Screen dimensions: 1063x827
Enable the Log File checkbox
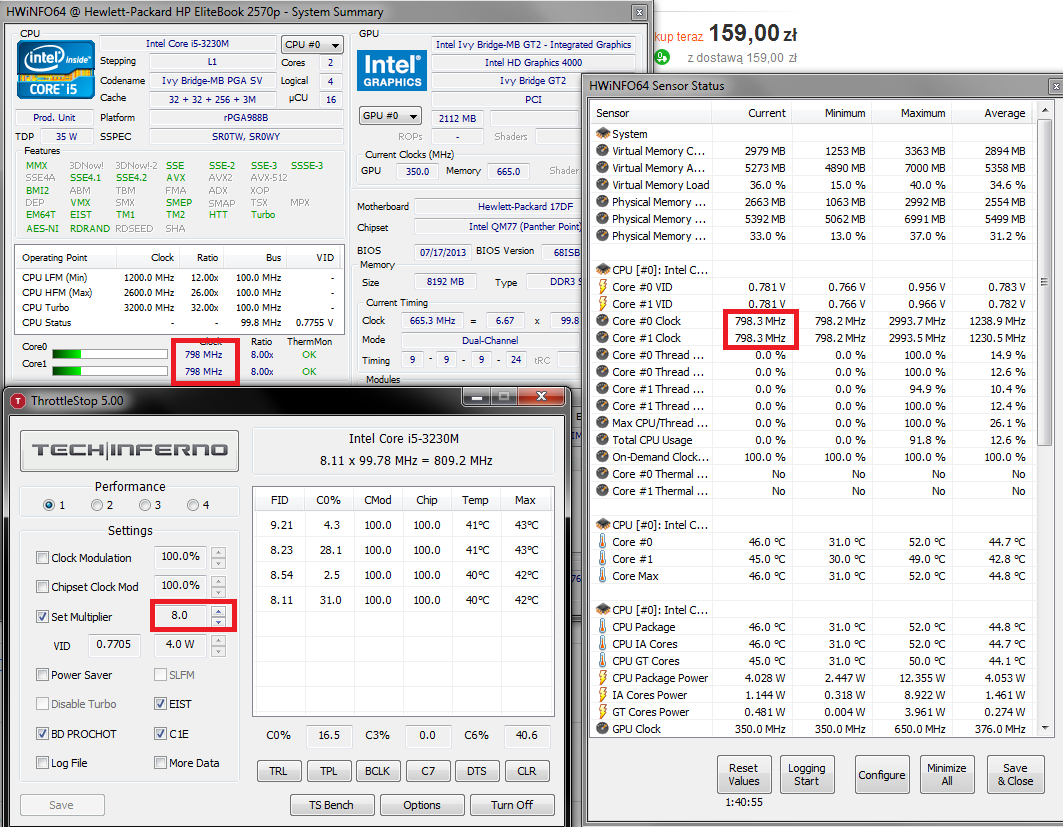point(43,763)
